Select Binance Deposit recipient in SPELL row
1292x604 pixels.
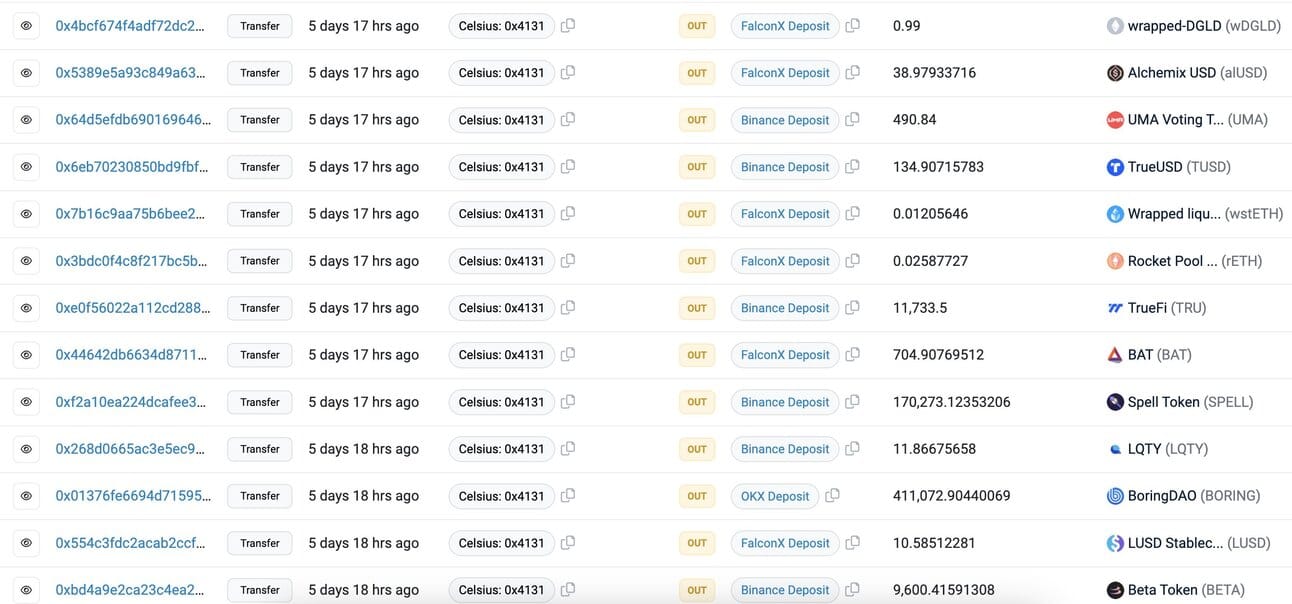click(785, 402)
